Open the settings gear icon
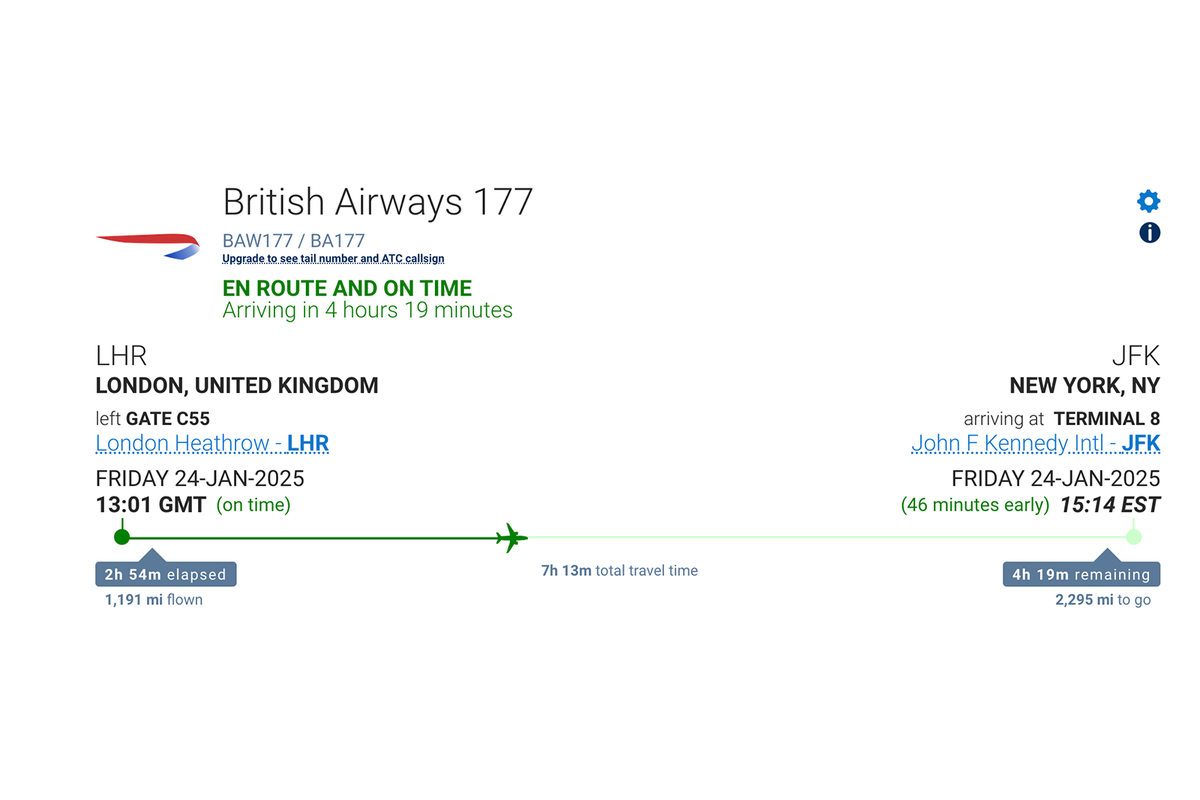Viewport: 1200px width, 800px height. [1148, 200]
